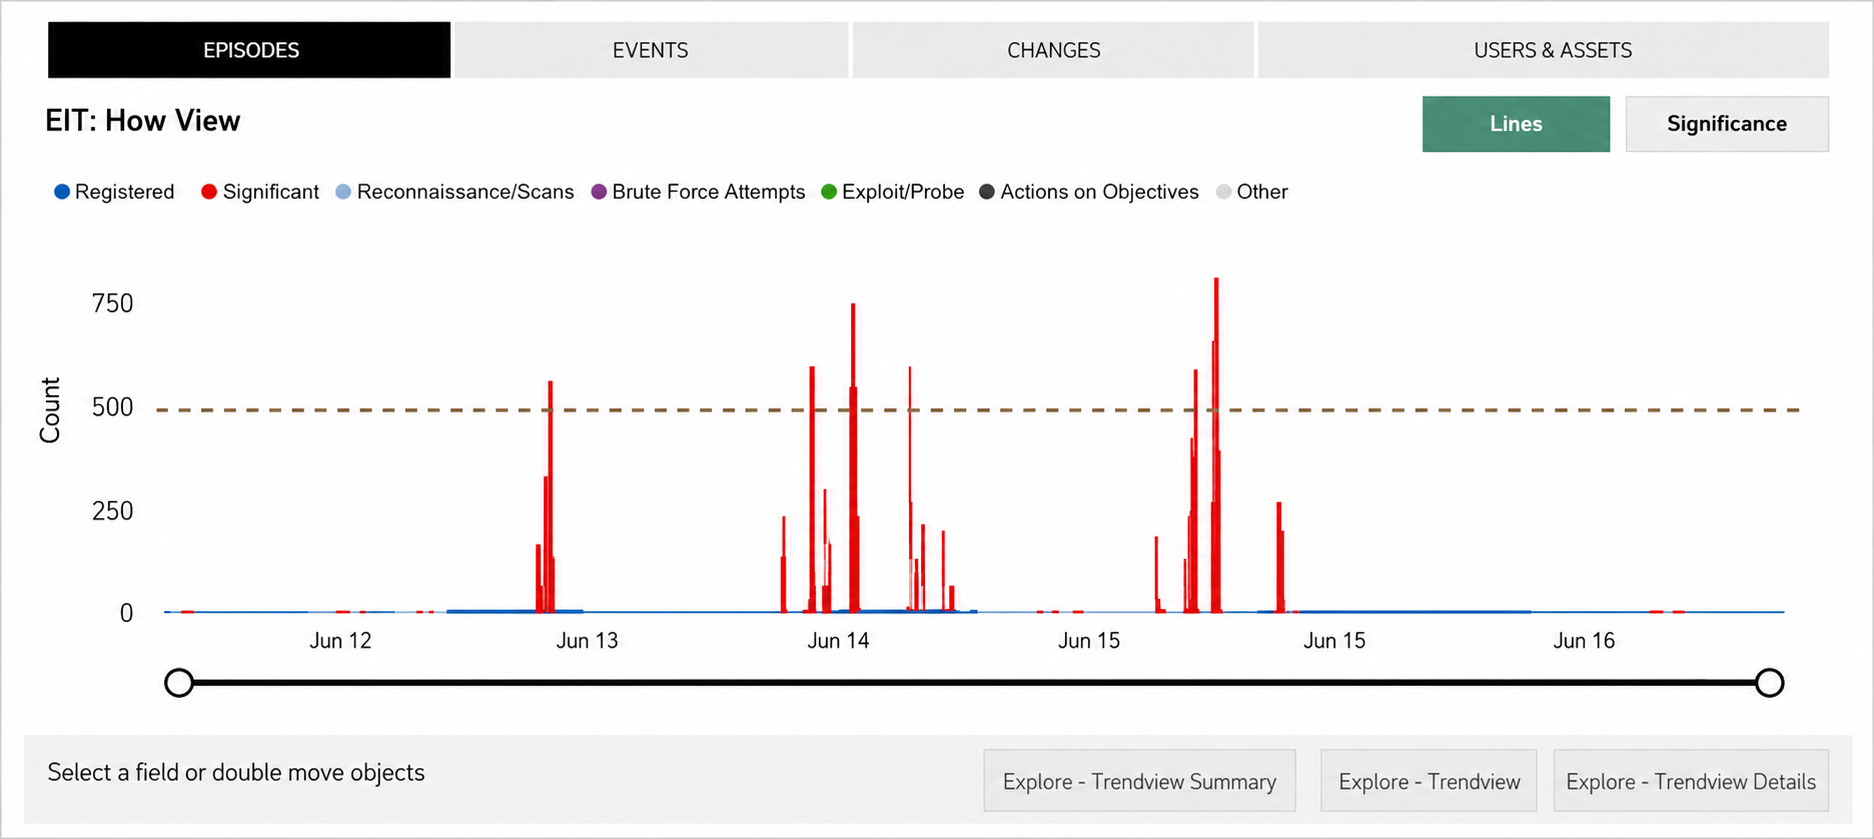Viewport: 1874px width, 839px height.
Task: Toggle the Registered legend item
Action: point(114,192)
